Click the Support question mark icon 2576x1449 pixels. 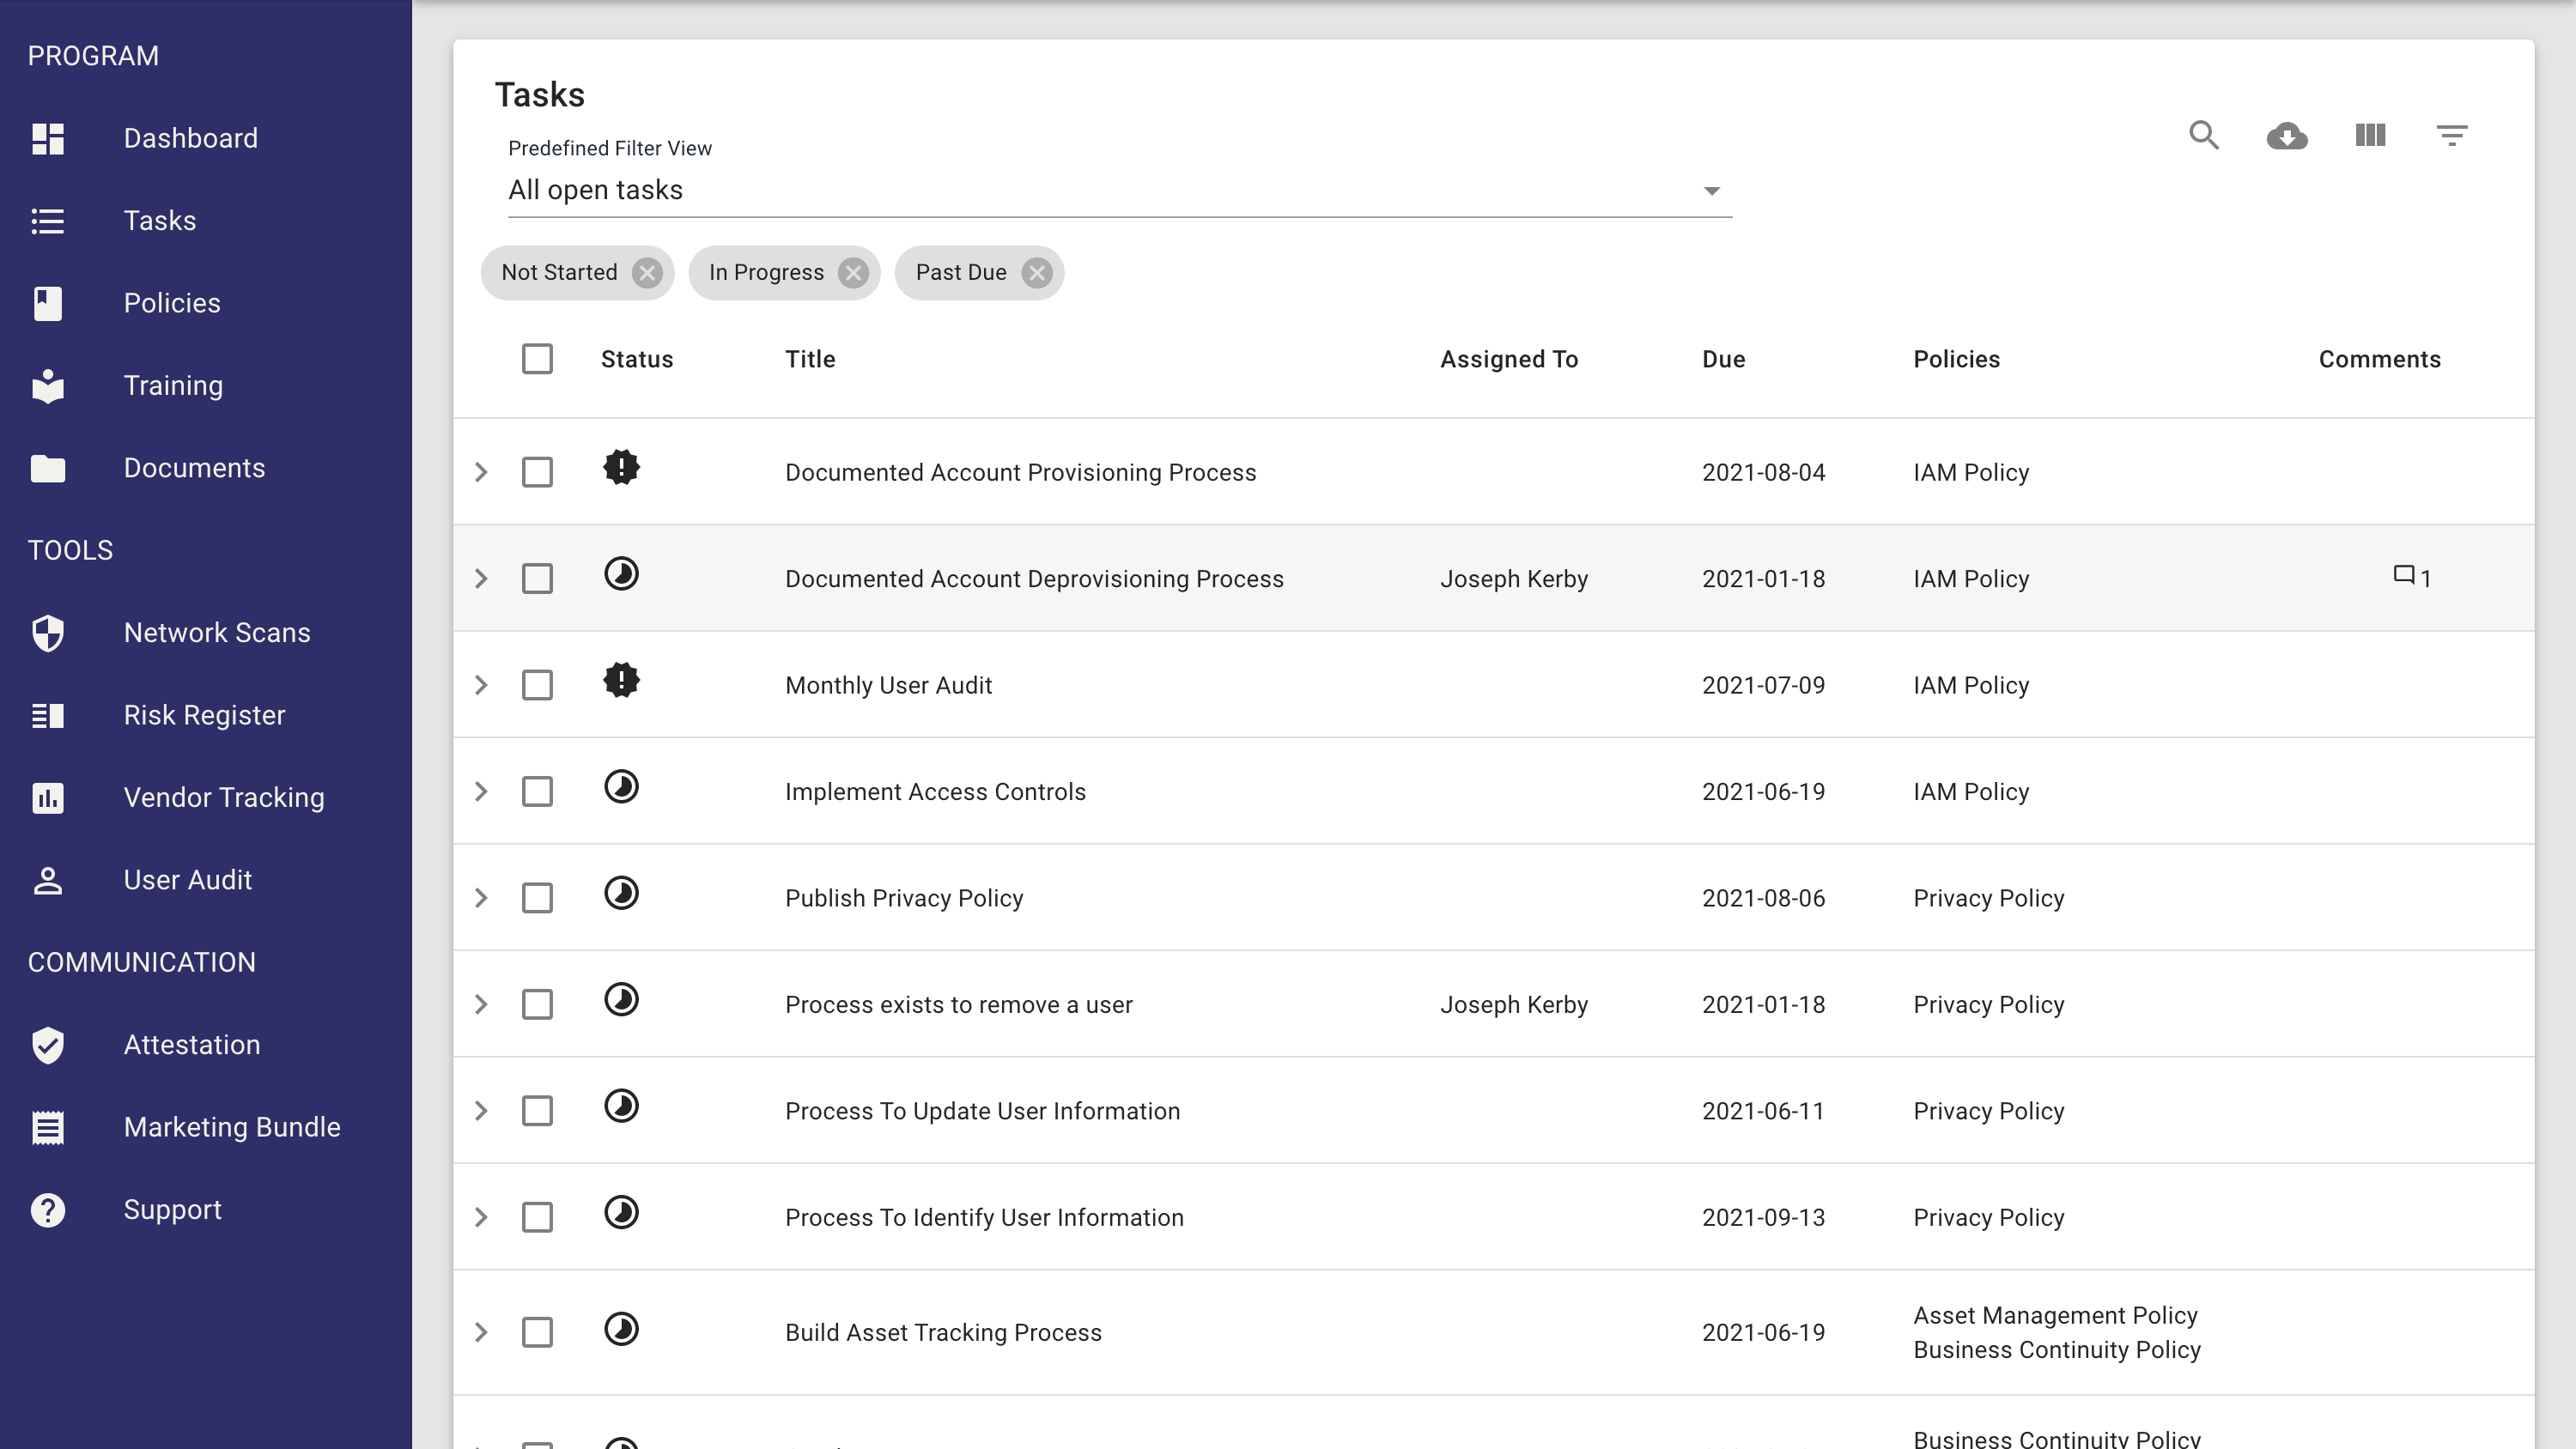[48, 1210]
